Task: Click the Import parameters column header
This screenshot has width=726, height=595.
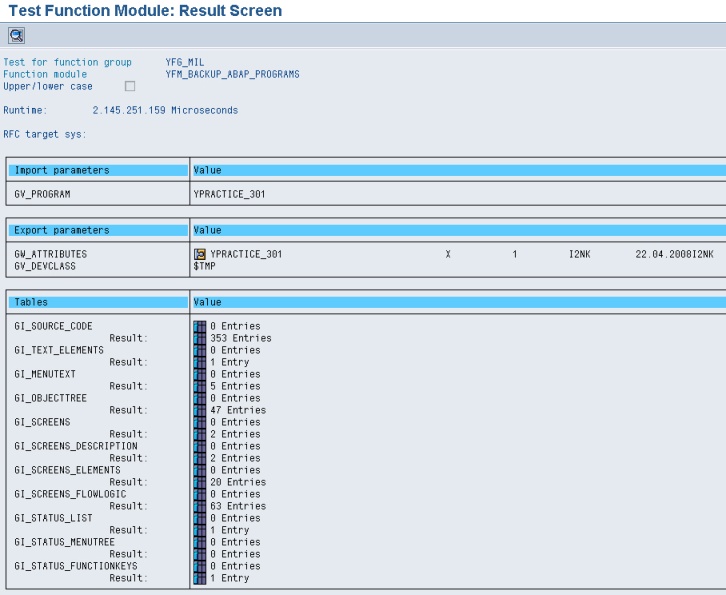Action: pyautogui.click(x=62, y=170)
